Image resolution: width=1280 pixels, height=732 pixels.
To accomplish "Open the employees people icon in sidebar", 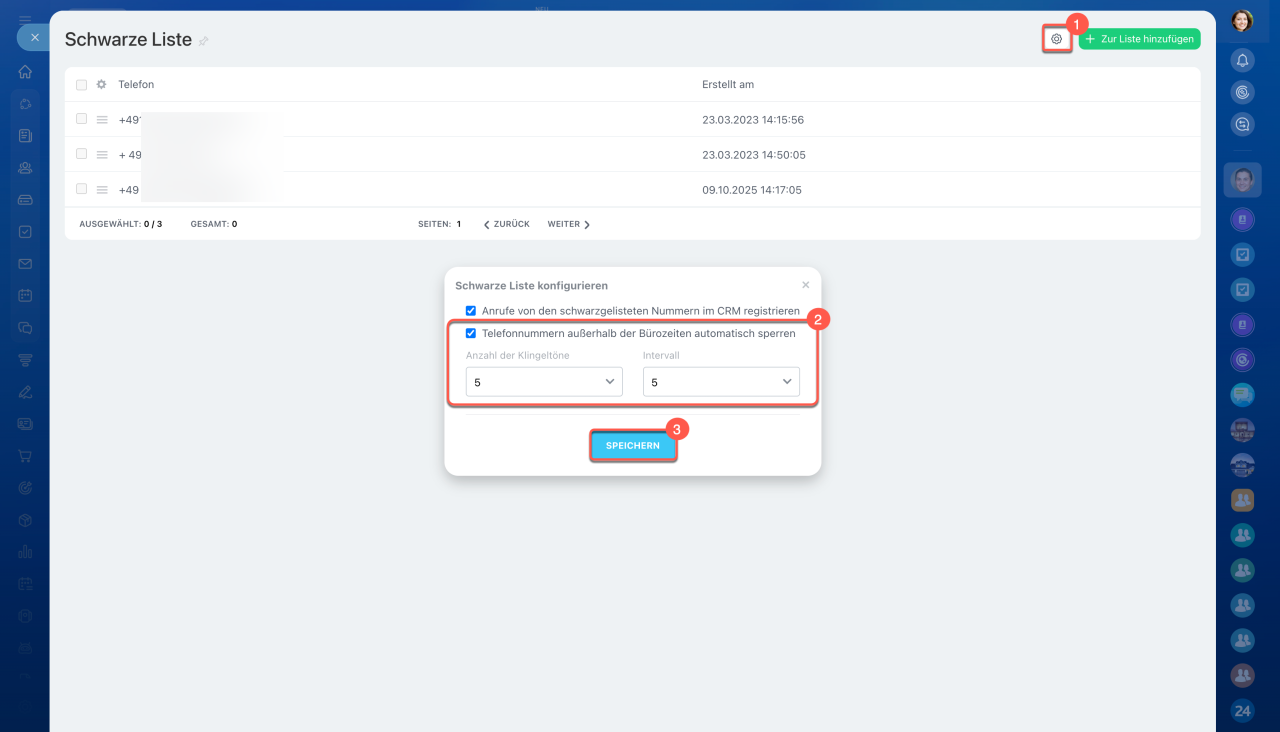I will [25, 168].
